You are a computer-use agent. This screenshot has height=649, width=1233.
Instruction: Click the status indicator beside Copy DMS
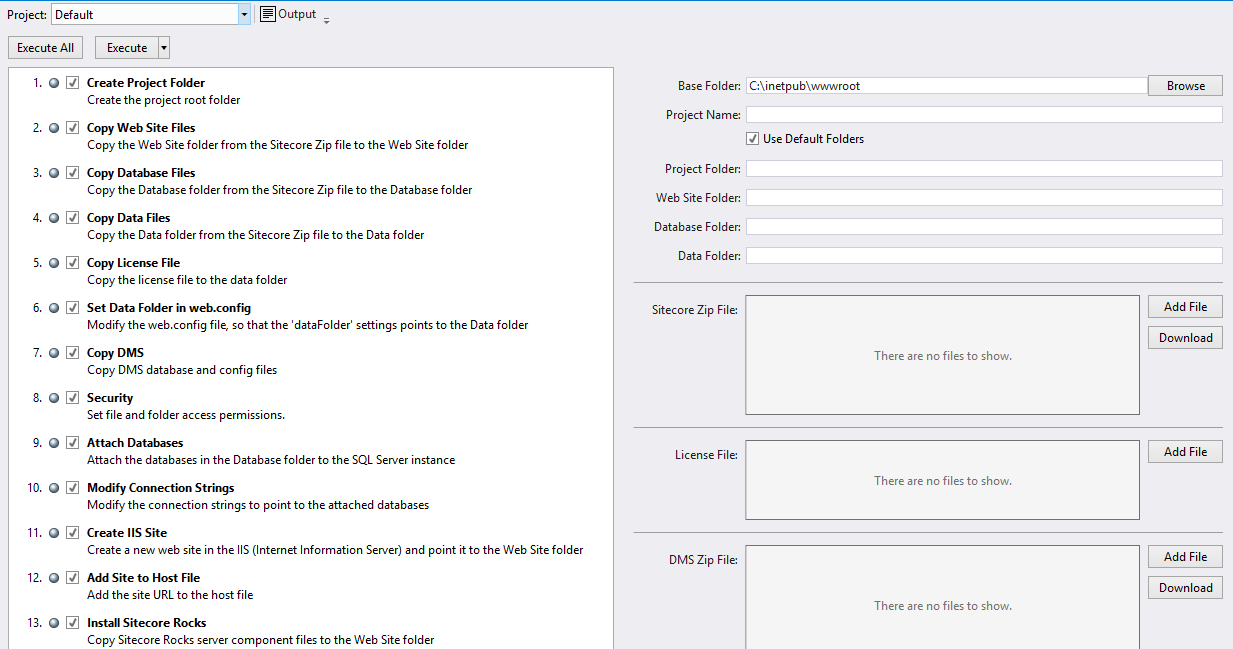[53, 352]
